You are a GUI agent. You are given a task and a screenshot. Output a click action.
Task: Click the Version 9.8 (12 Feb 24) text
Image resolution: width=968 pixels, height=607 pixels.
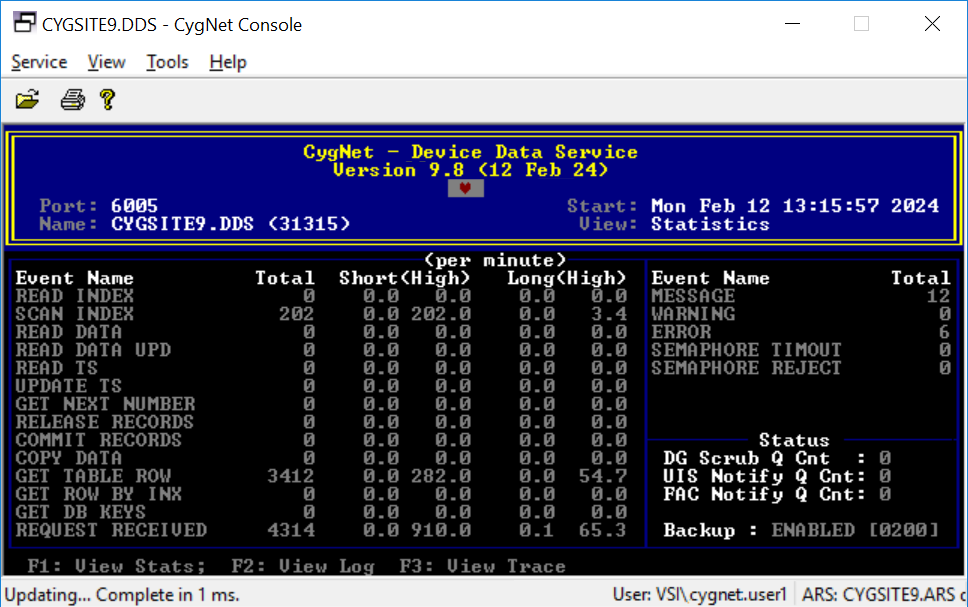pos(470,170)
